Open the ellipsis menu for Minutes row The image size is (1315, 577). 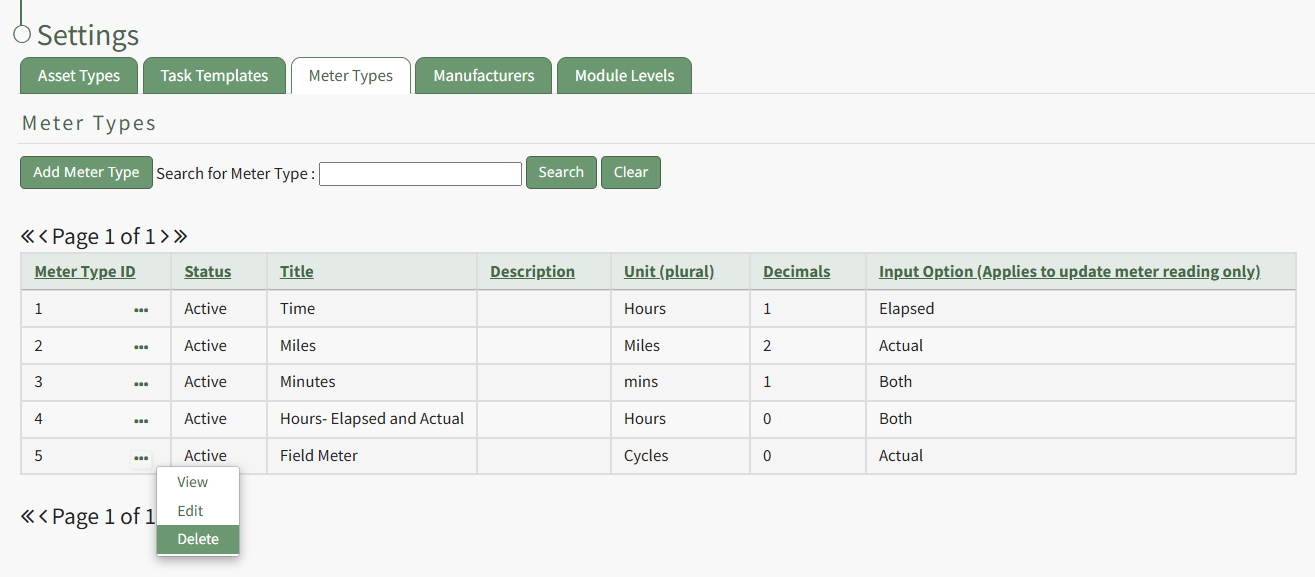141,383
